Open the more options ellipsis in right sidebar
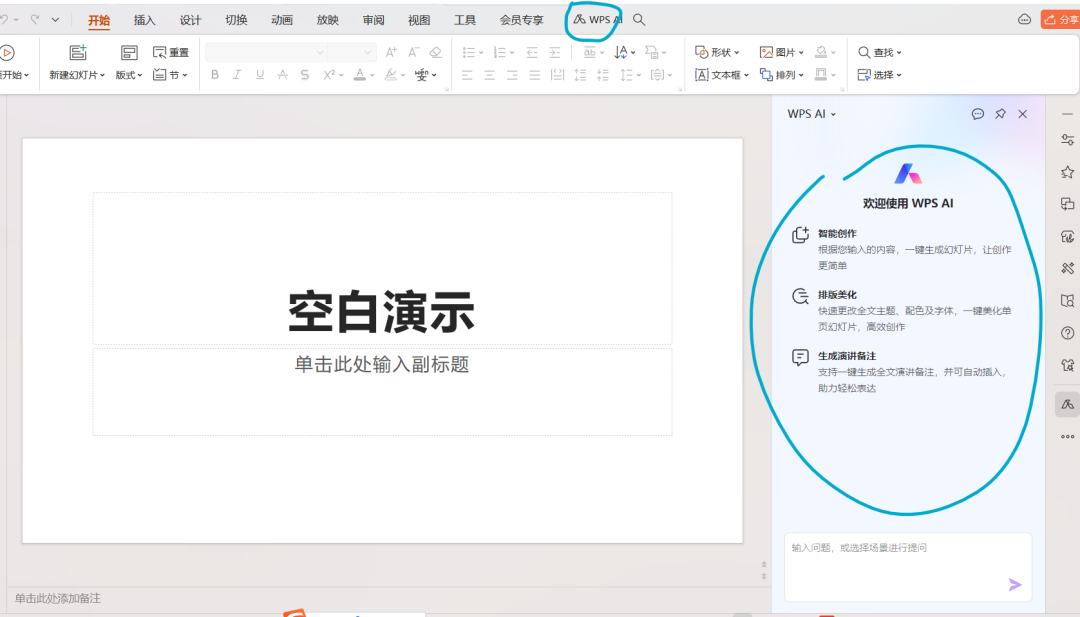Screen dimensions: 1080x617 coord(1067,436)
